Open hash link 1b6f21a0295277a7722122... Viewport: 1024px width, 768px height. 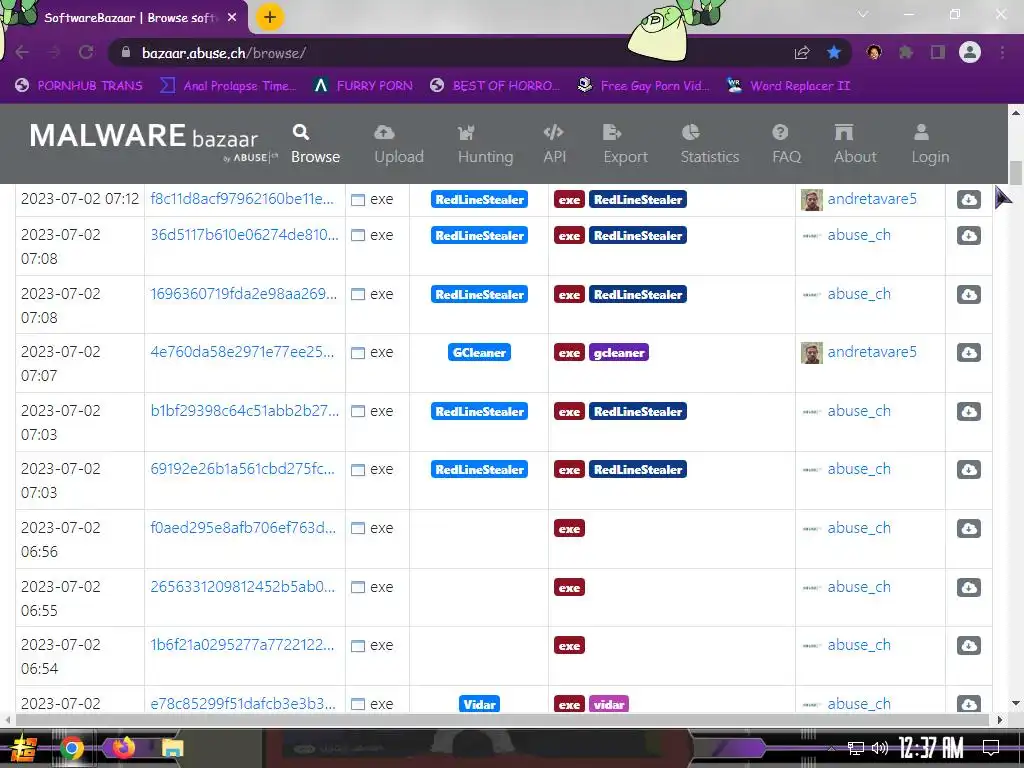click(x=242, y=645)
